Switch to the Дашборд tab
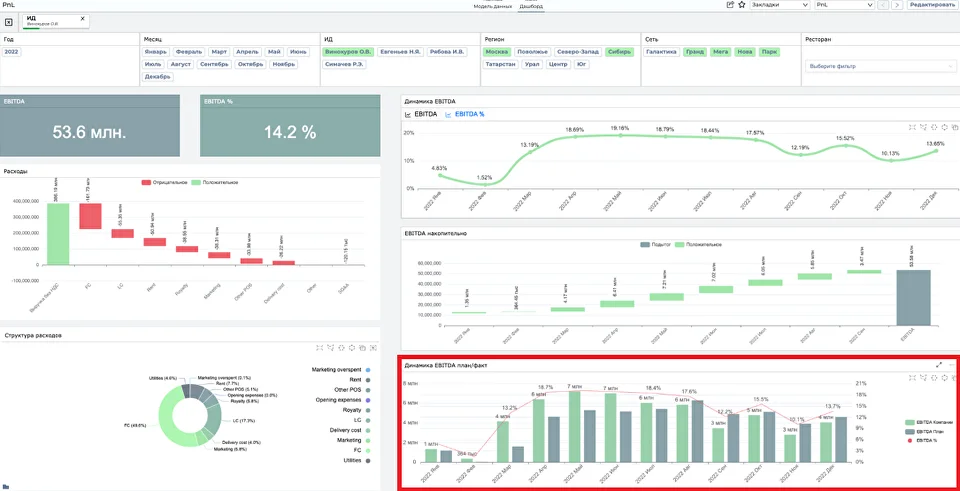Viewport: 960px width, 491px height. (531, 6)
